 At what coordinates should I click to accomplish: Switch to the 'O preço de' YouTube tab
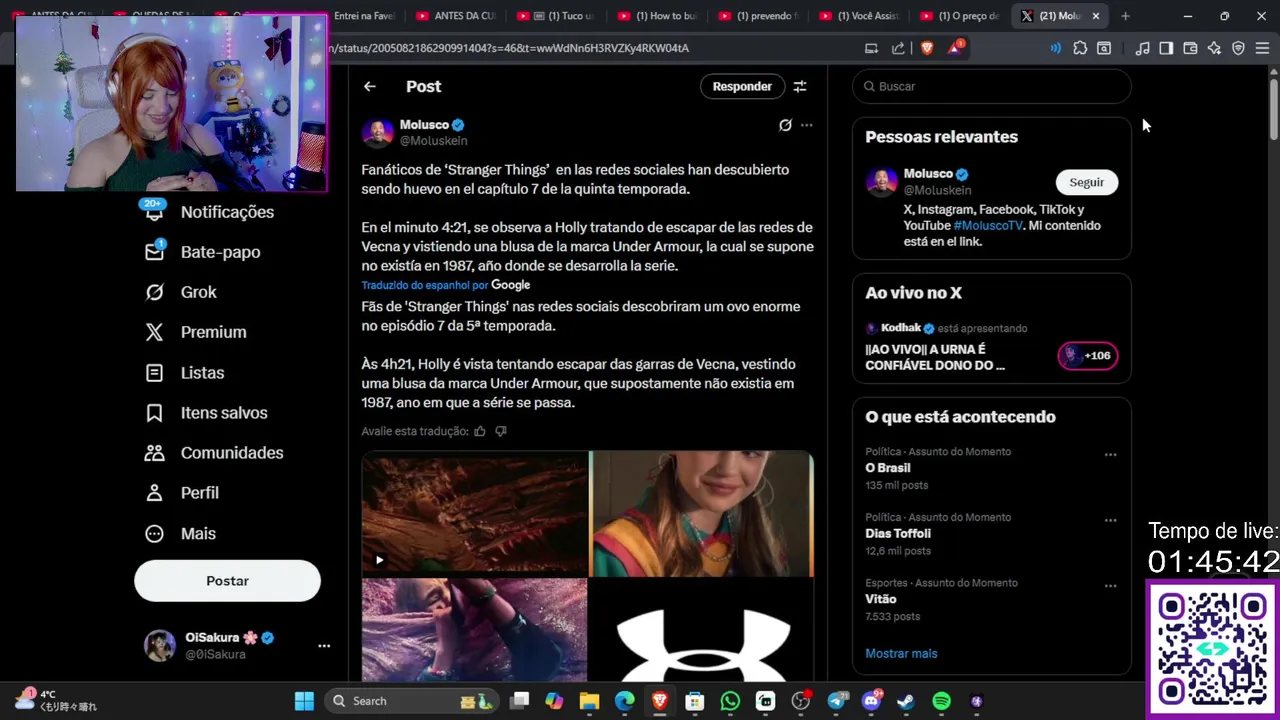(x=958, y=16)
